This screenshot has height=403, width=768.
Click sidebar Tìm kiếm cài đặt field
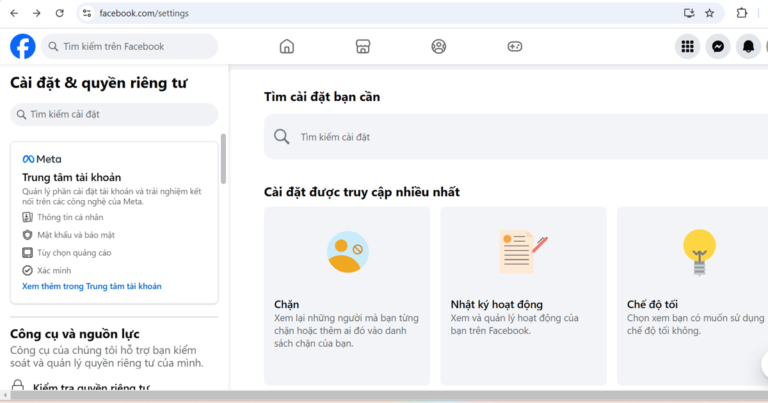pos(114,114)
